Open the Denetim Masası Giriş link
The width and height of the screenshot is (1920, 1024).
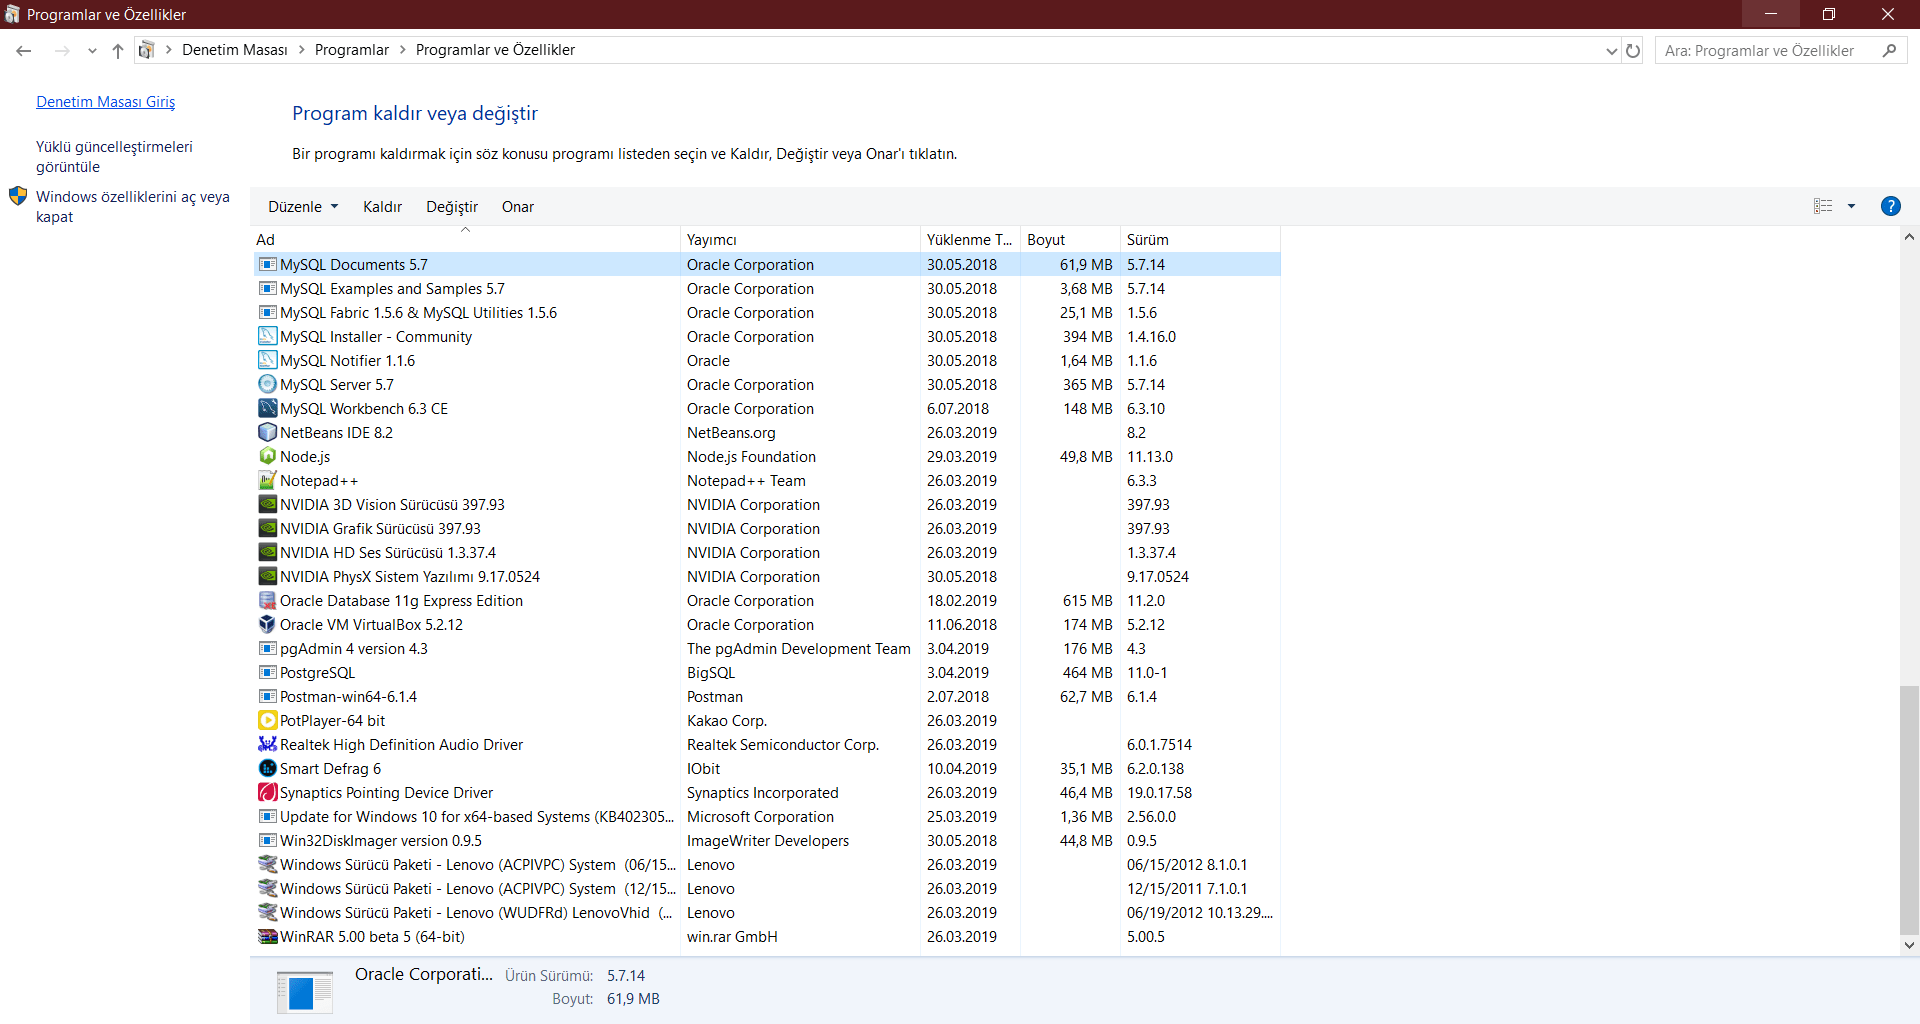[x=105, y=102]
